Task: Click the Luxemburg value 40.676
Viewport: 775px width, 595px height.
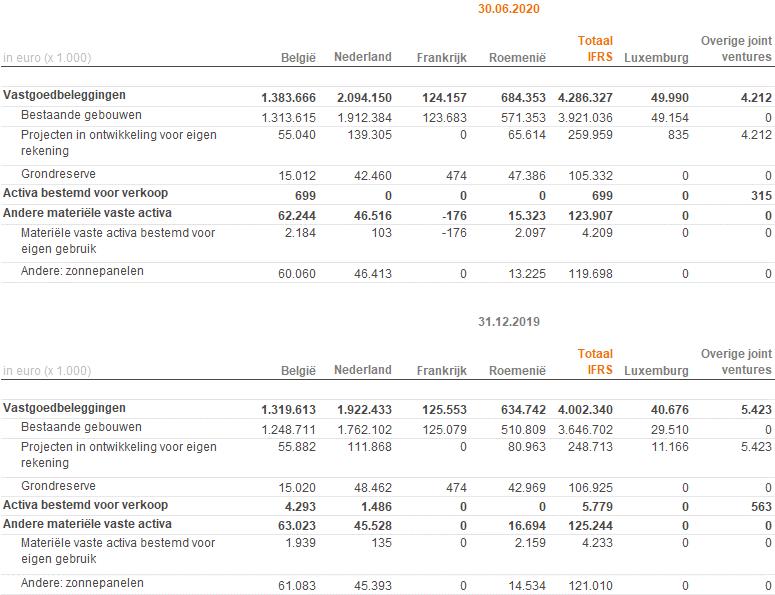Action: click(670, 410)
